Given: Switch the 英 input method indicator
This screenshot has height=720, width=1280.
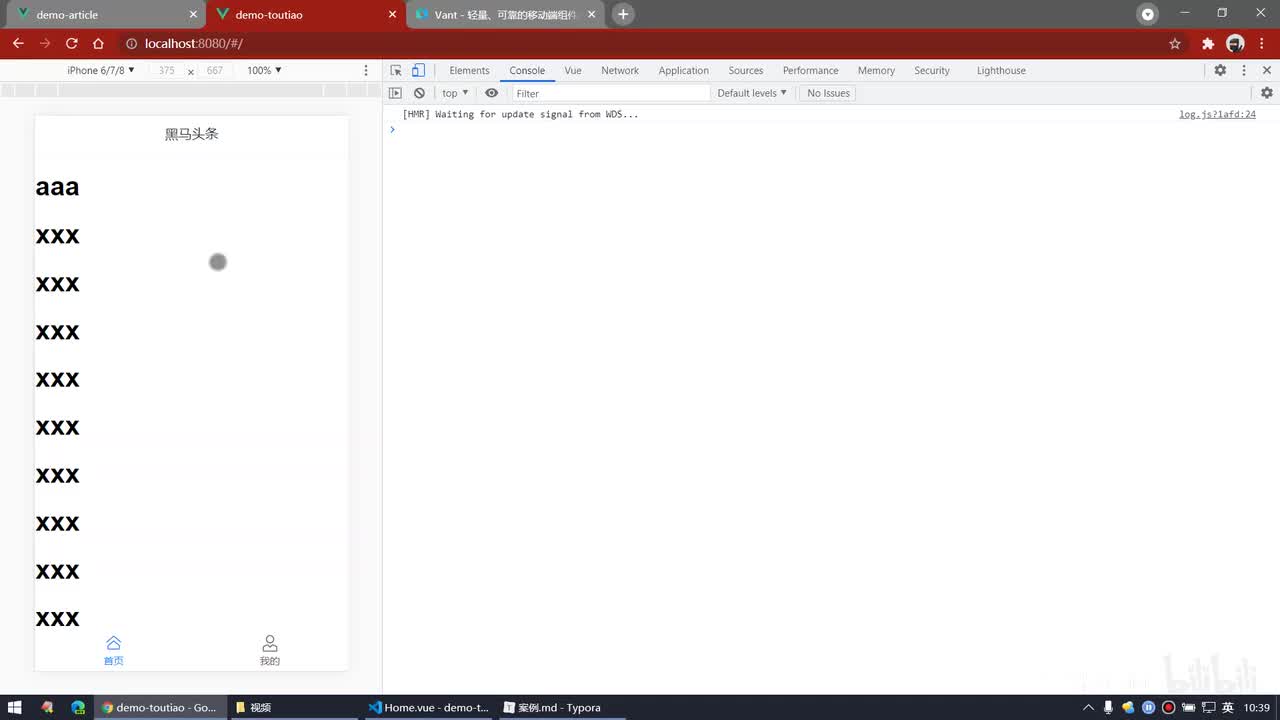Looking at the screenshot, I should pos(1227,707).
